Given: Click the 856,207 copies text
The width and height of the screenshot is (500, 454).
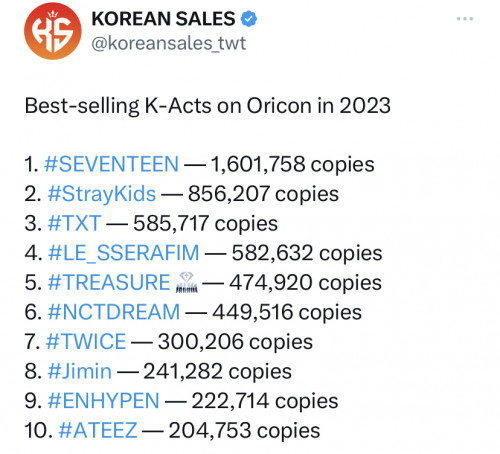Looking at the screenshot, I should pyautogui.click(x=263, y=194).
